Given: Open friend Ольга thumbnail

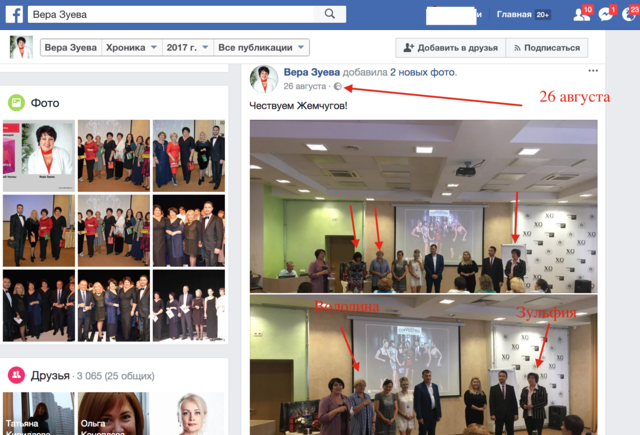Looking at the screenshot, I should click(114, 413).
